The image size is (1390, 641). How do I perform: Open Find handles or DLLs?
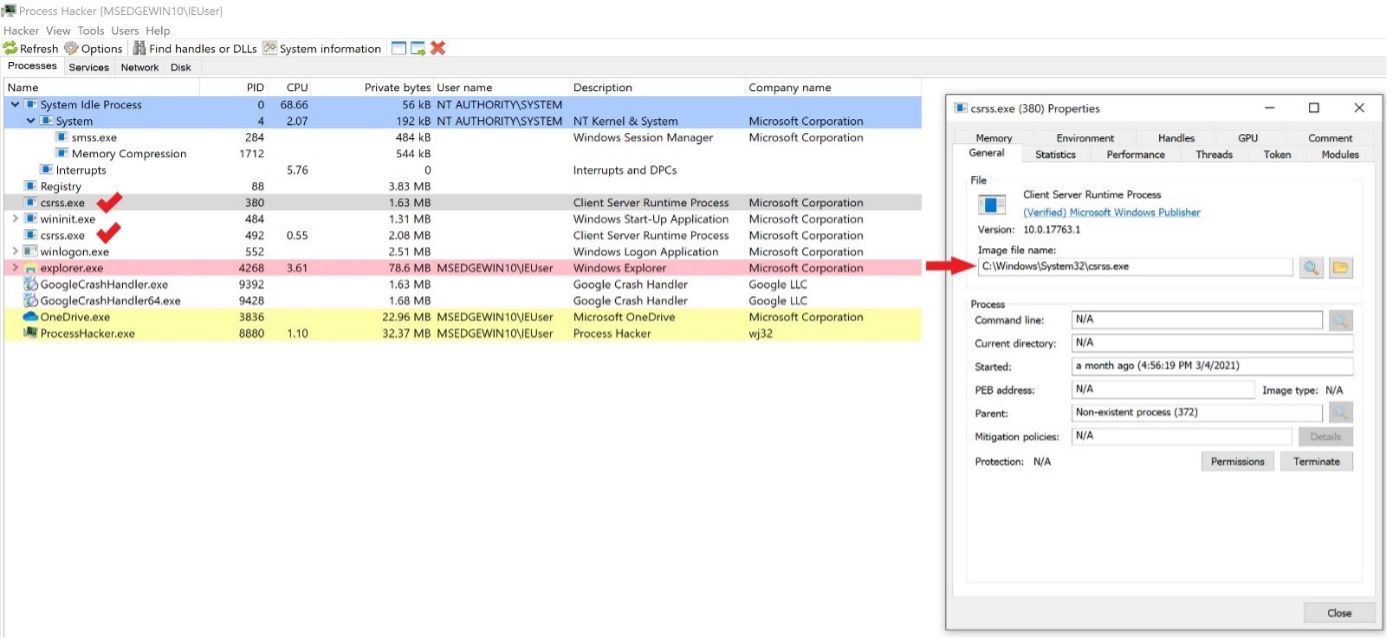(195, 48)
